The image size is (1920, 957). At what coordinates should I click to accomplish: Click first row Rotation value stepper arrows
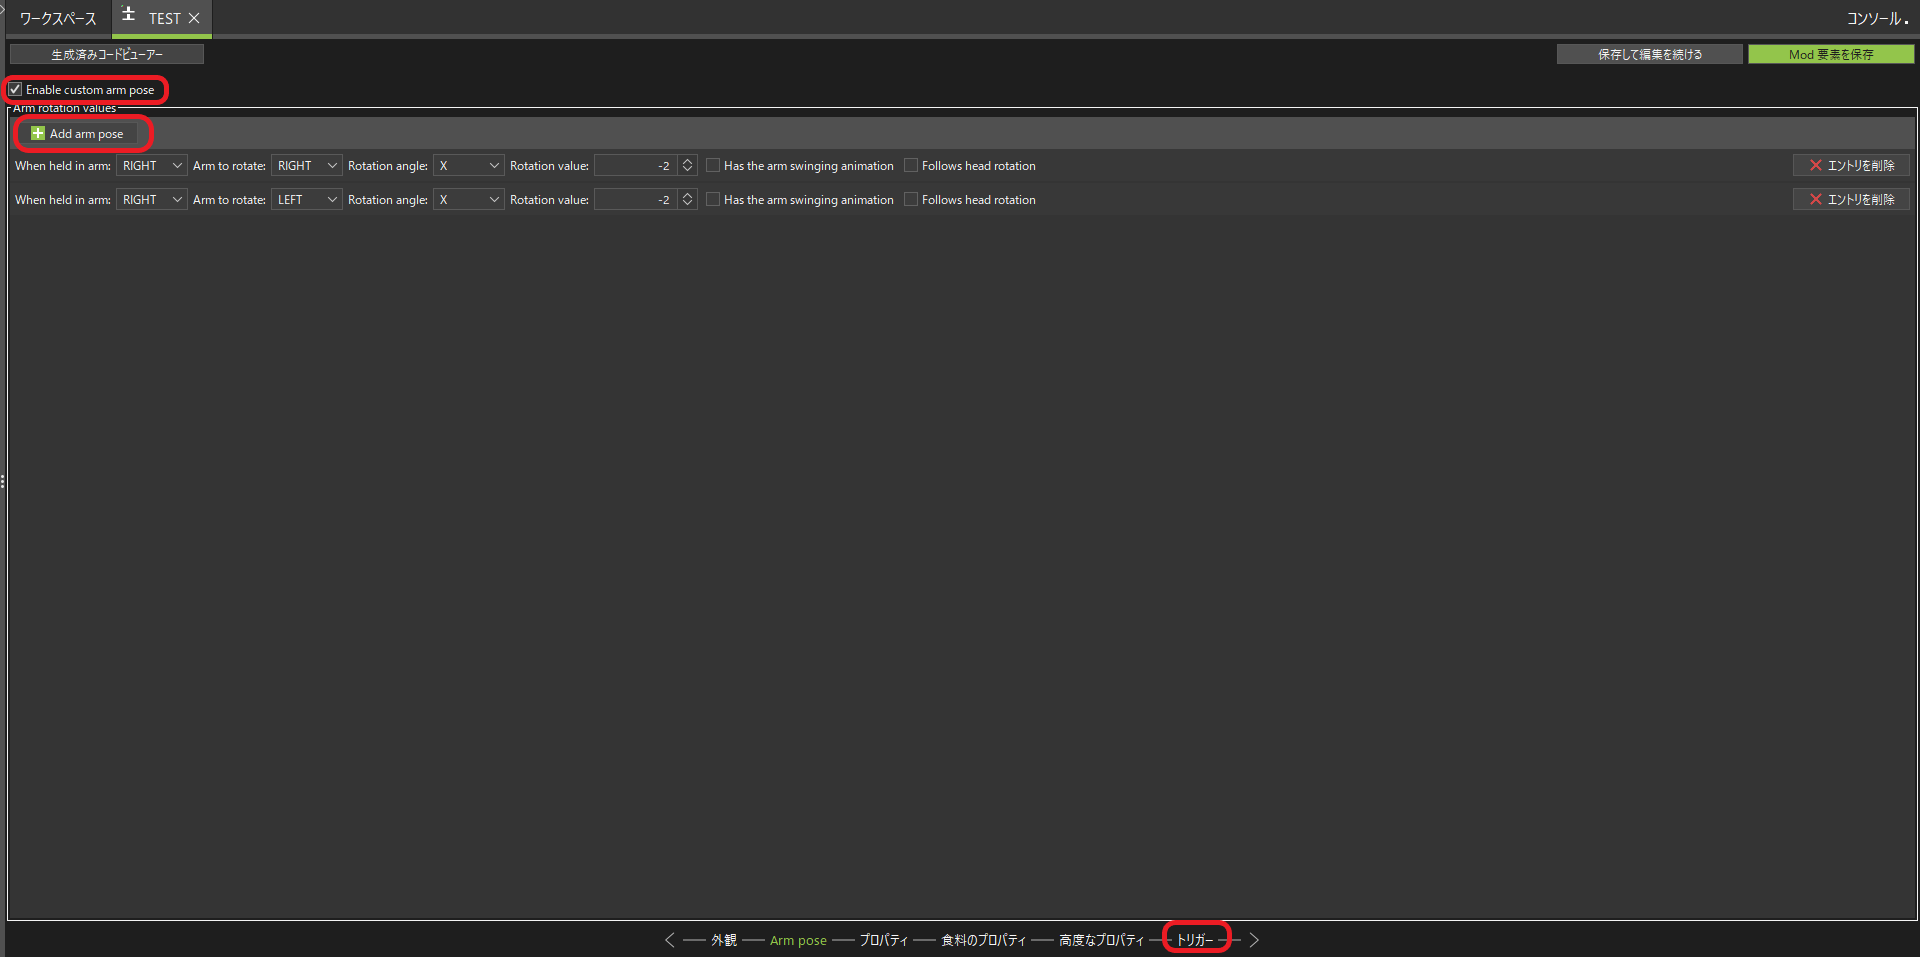click(687, 166)
